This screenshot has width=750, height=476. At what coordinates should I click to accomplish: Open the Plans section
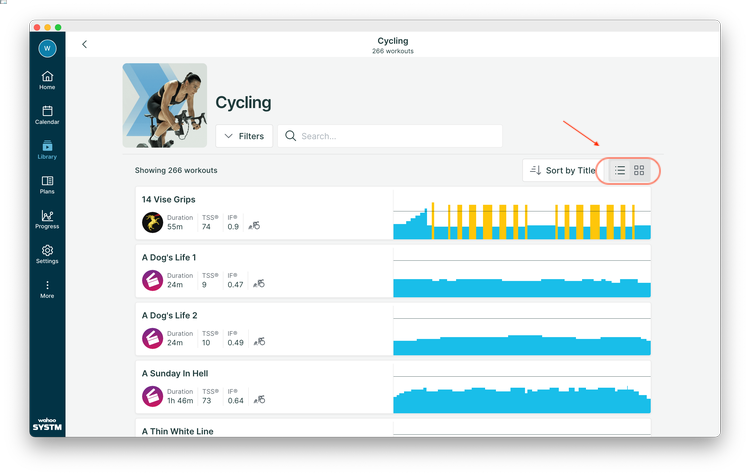click(47, 185)
